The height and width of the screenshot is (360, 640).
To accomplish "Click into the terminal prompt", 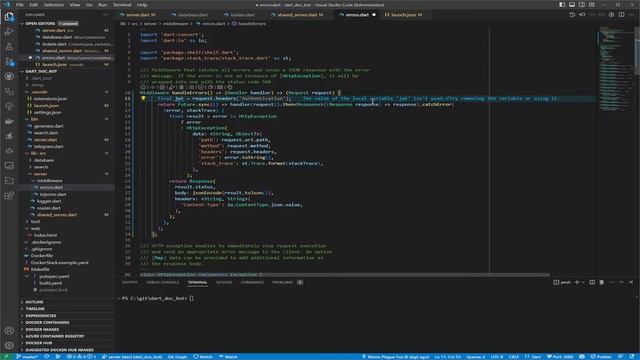I will [192, 298].
